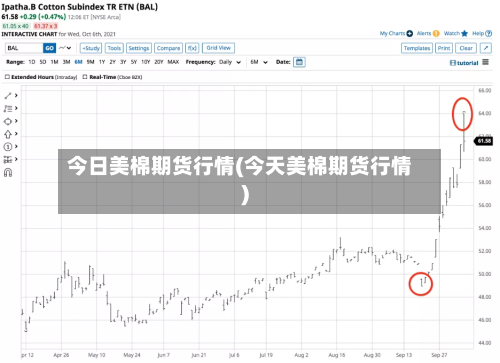Open the calendar date picker icon
This screenshot has height=363, width=500.
point(299,62)
